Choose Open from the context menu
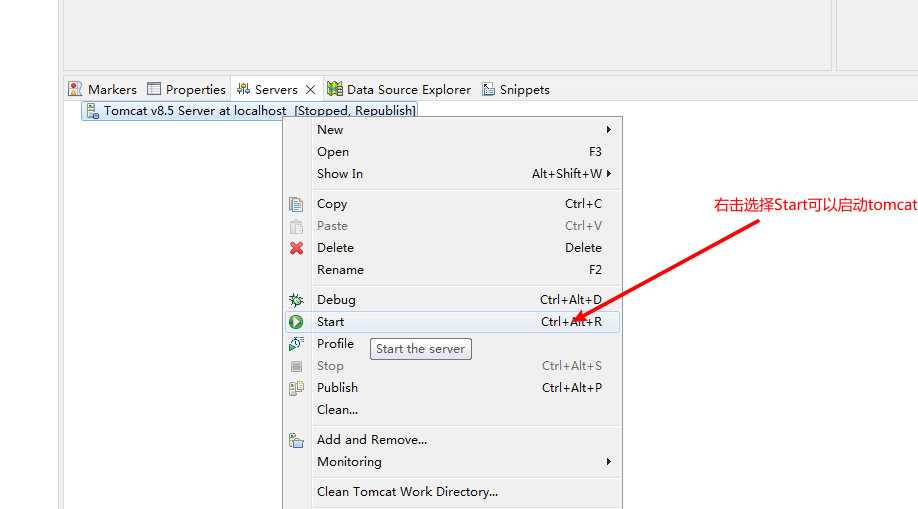Image resolution: width=918 pixels, height=509 pixels. (452, 152)
